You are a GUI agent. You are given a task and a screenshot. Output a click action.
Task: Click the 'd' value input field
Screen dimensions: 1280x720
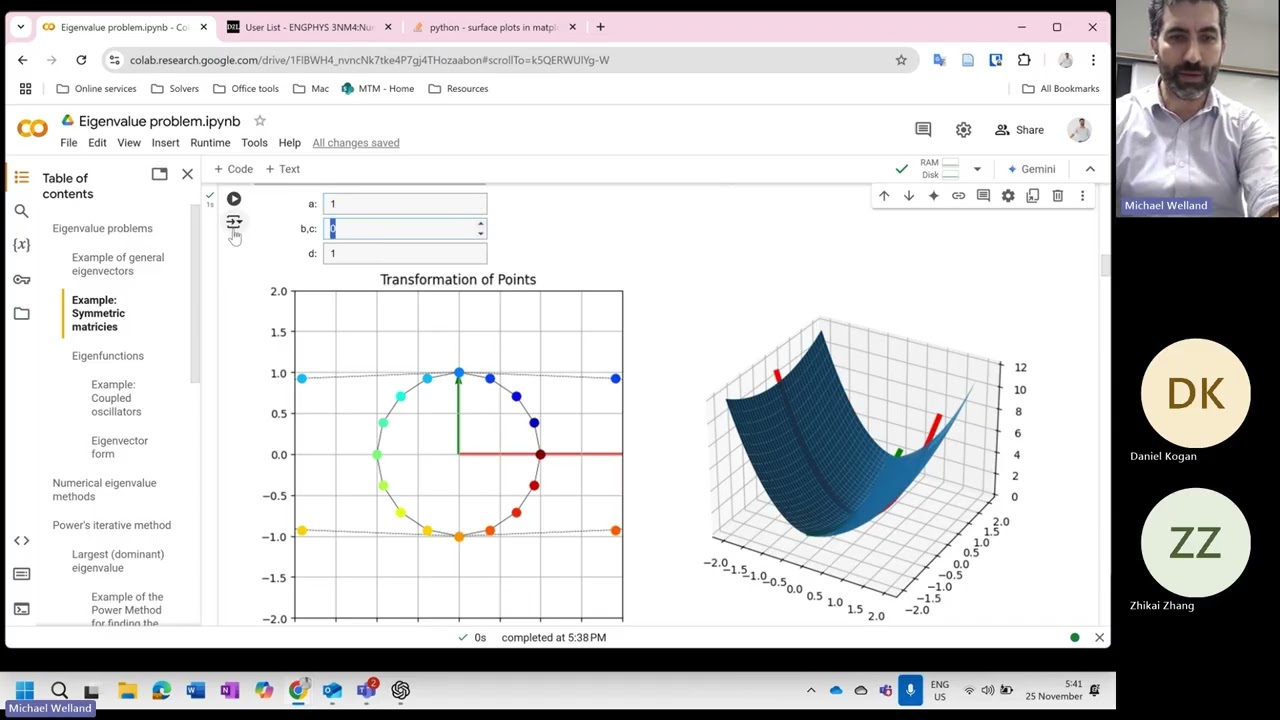coord(405,254)
